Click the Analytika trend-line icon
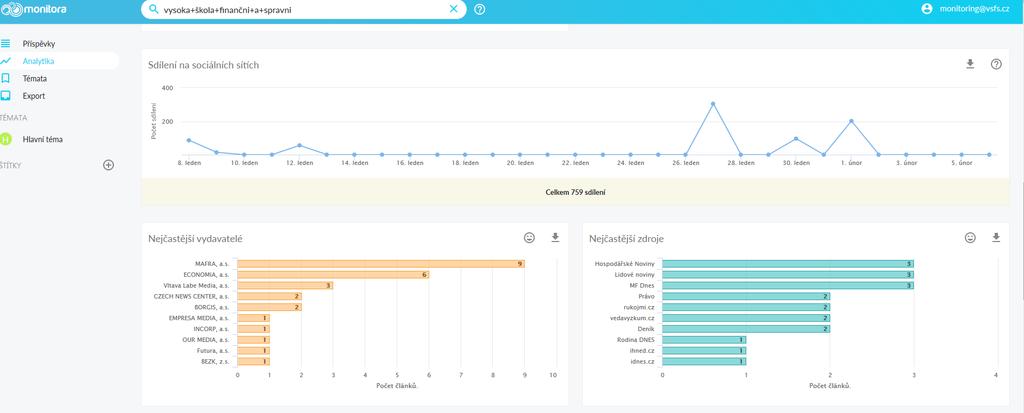 pyautogui.click(x=5, y=61)
